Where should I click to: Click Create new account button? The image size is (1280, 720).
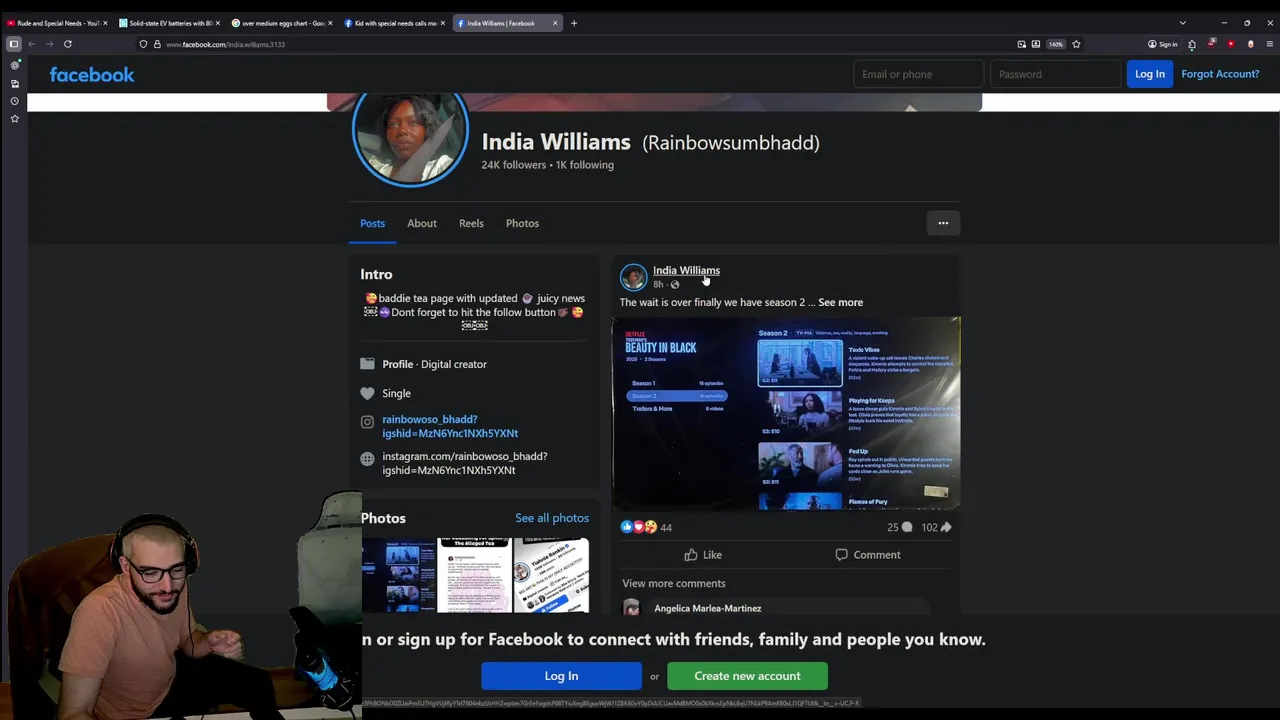coord(747,676)
